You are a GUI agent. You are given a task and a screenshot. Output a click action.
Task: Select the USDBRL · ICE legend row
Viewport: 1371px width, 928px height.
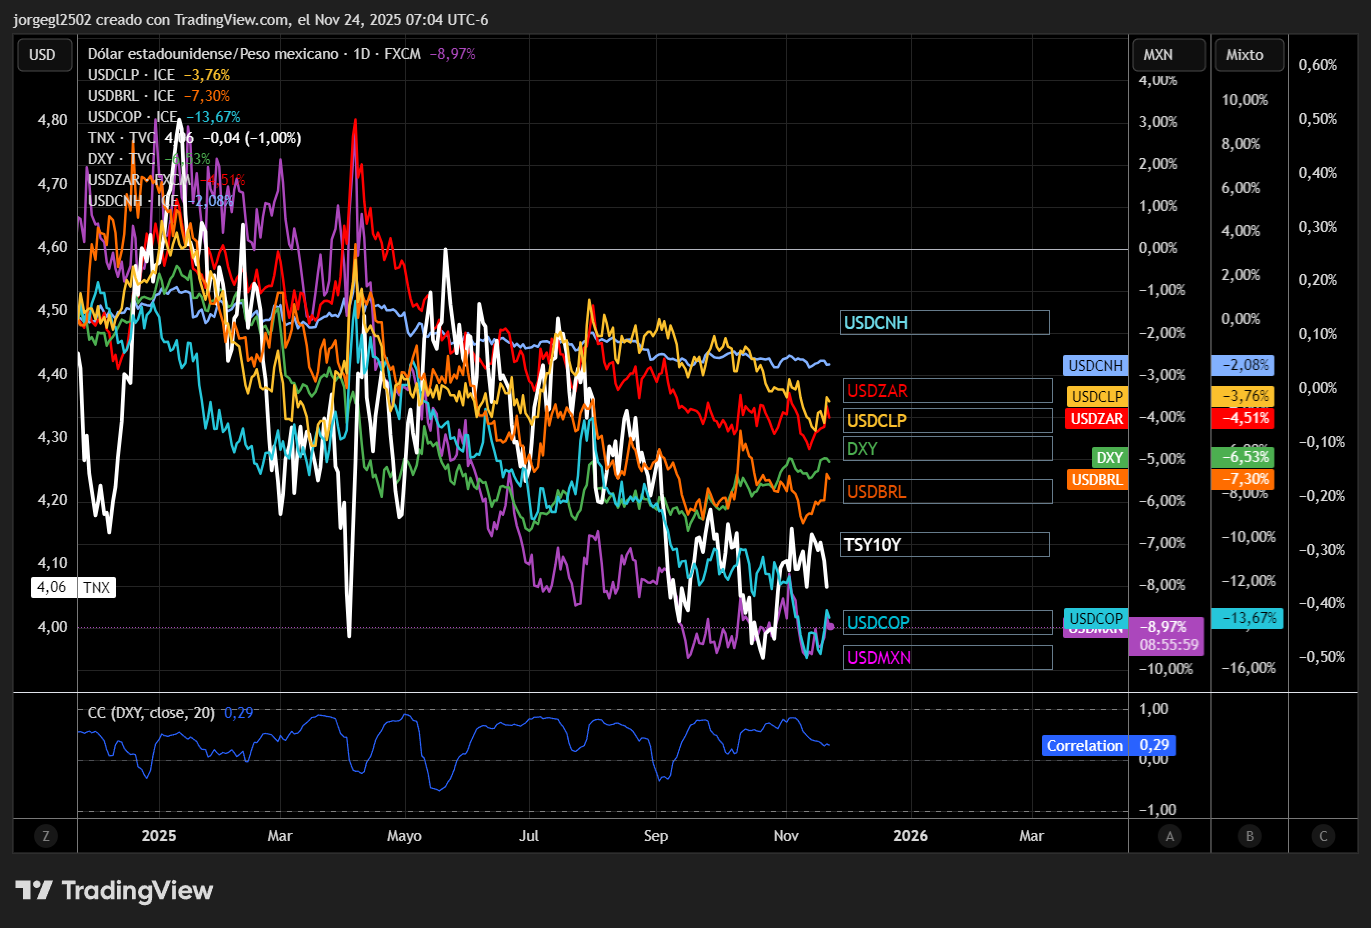pos(159,96)
